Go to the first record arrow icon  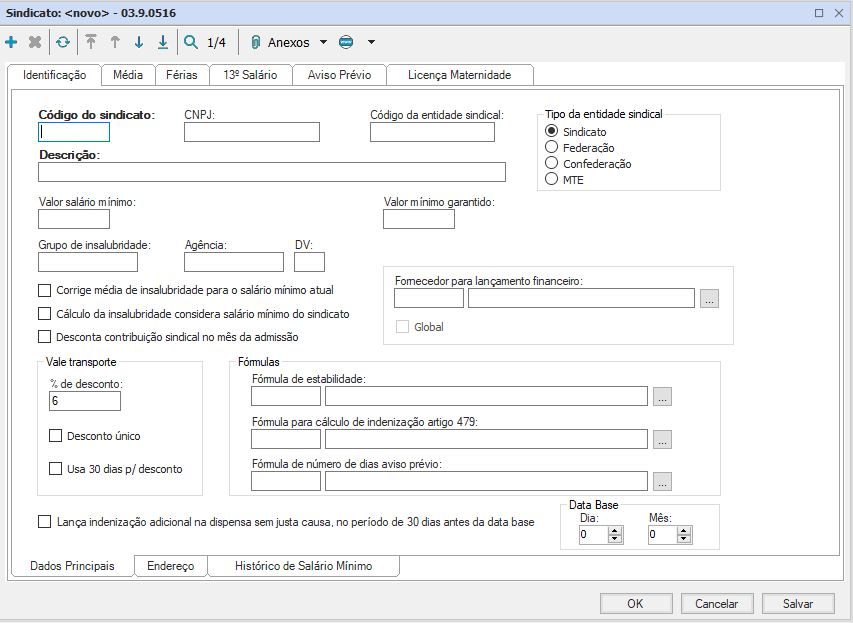(x=91, y=43)
